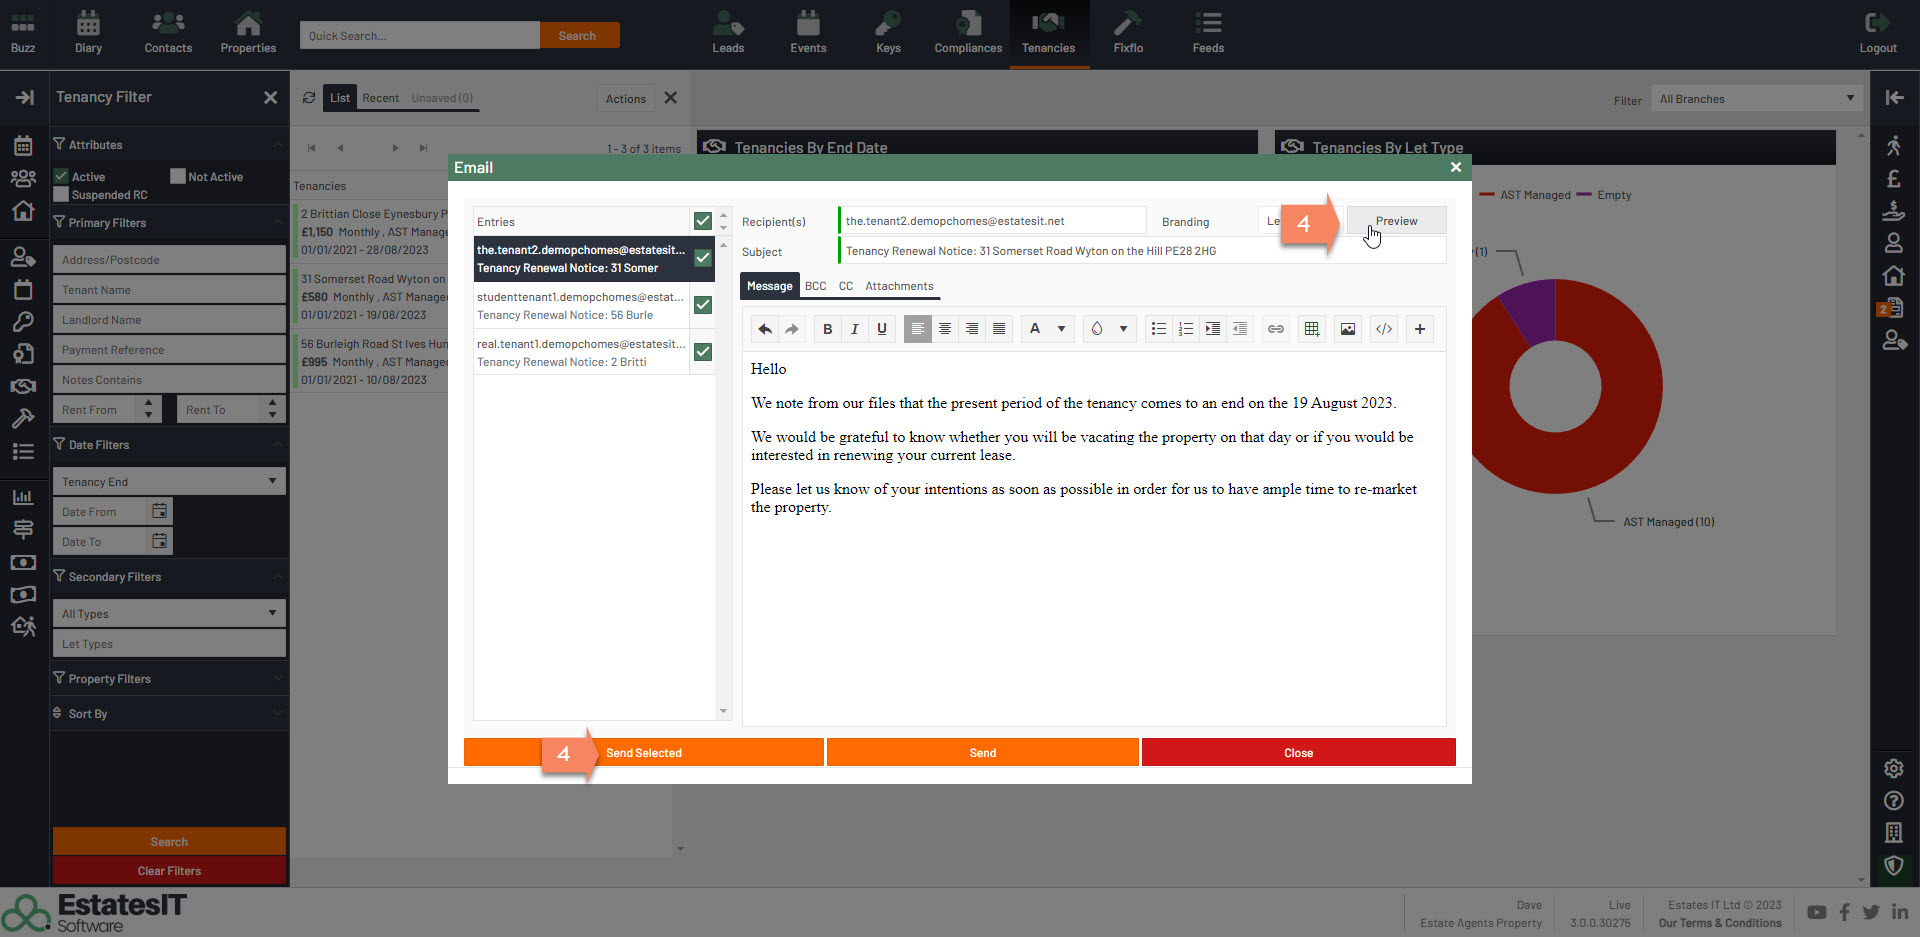Insert an image into the email
This screenshot has height=937, width=1920.
[x=1348, y=329]
